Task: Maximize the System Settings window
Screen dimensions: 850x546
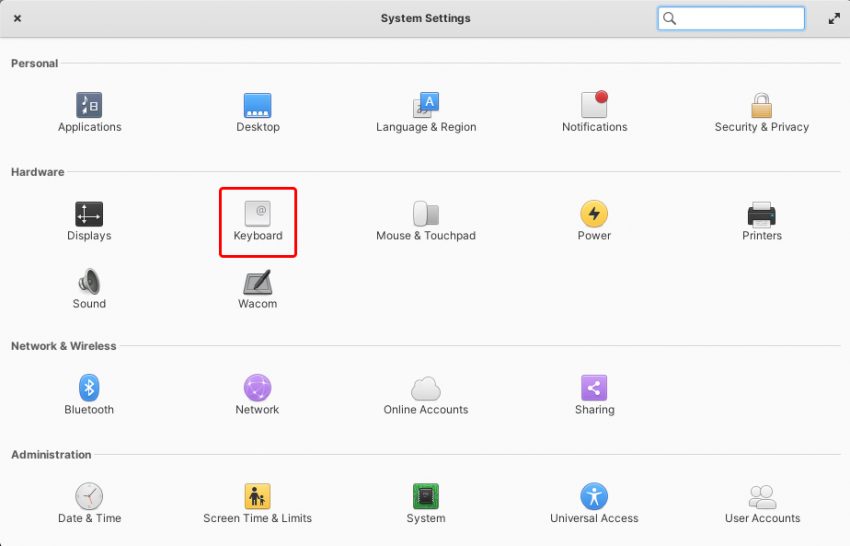Action: [834, 18]
